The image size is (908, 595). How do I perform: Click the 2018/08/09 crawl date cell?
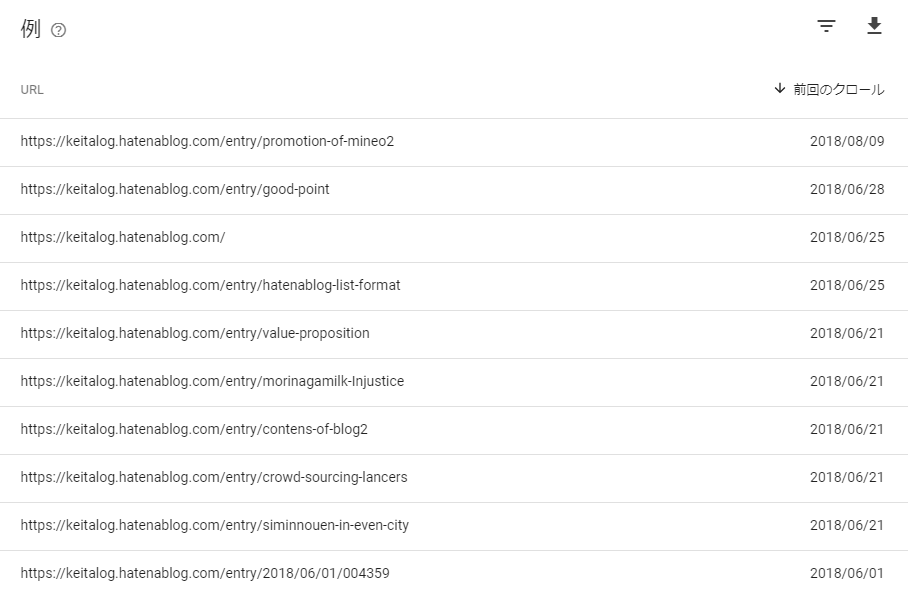[847, 141]
